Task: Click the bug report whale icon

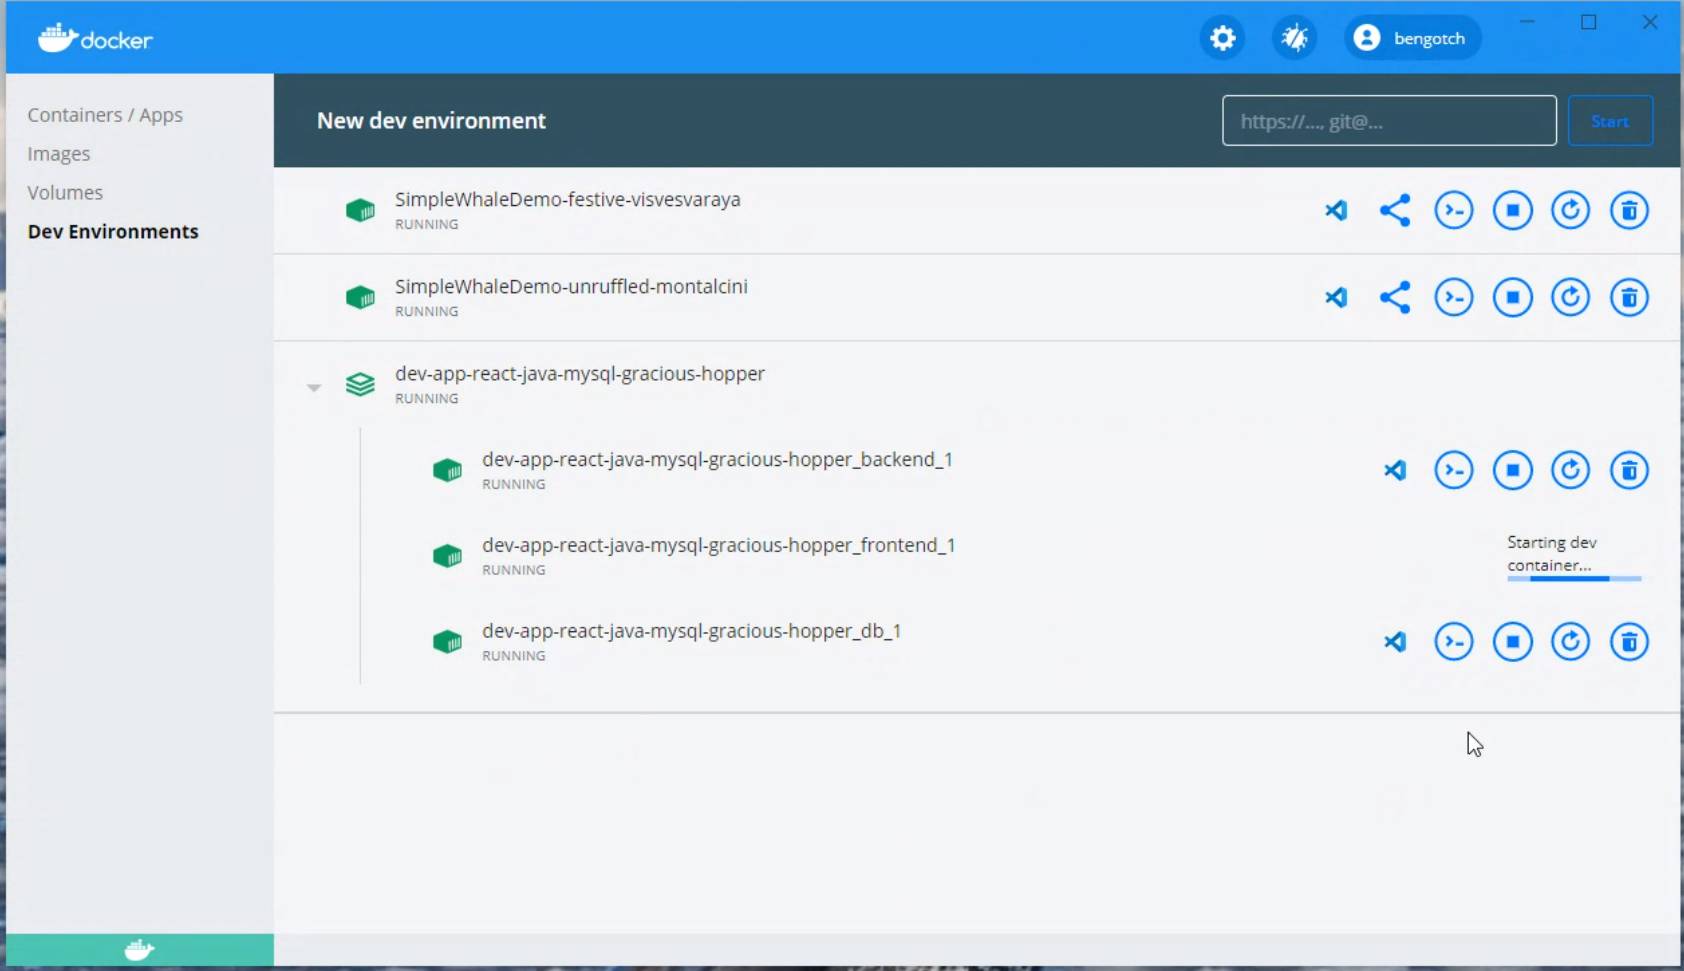Action: point(1293,37)
